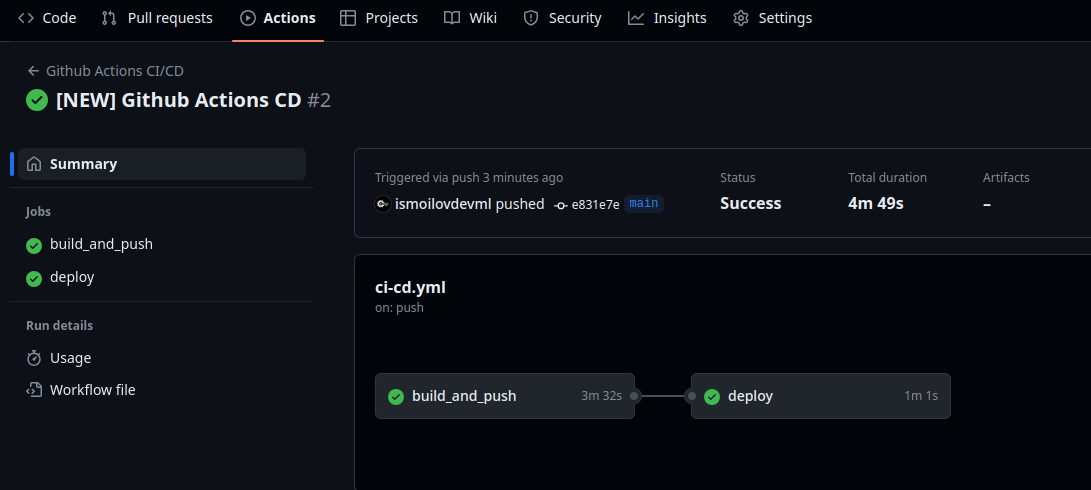Click the on: push trigger text
This screenshot has height=490, width=1091.
[x=399, y=307]
